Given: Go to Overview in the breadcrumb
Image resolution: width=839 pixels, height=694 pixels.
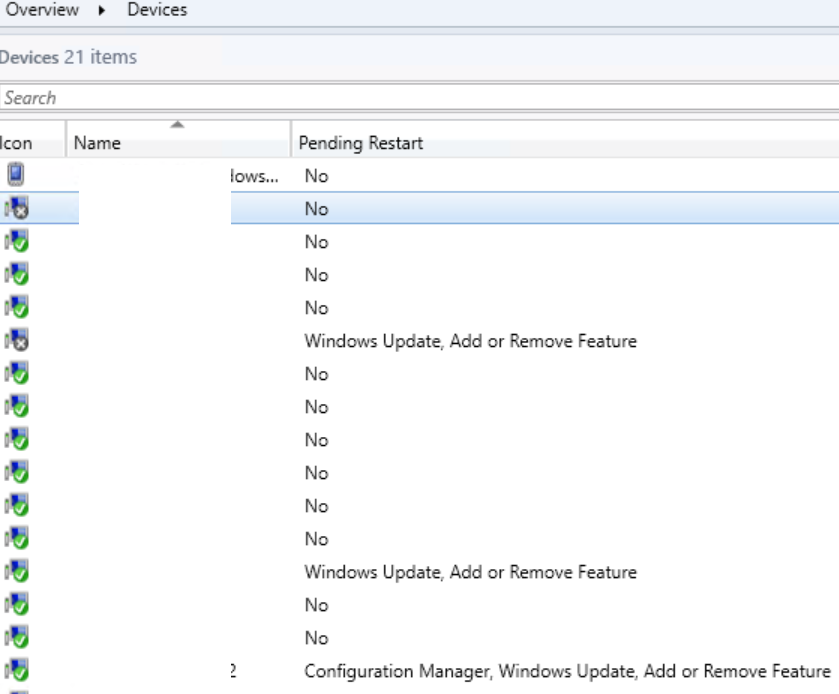Looking at the screenshot, I should tap(42, 10).
